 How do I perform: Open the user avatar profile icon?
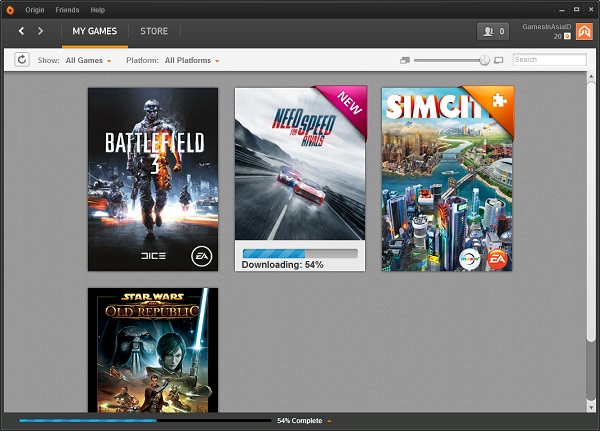[x=584, y=31]
